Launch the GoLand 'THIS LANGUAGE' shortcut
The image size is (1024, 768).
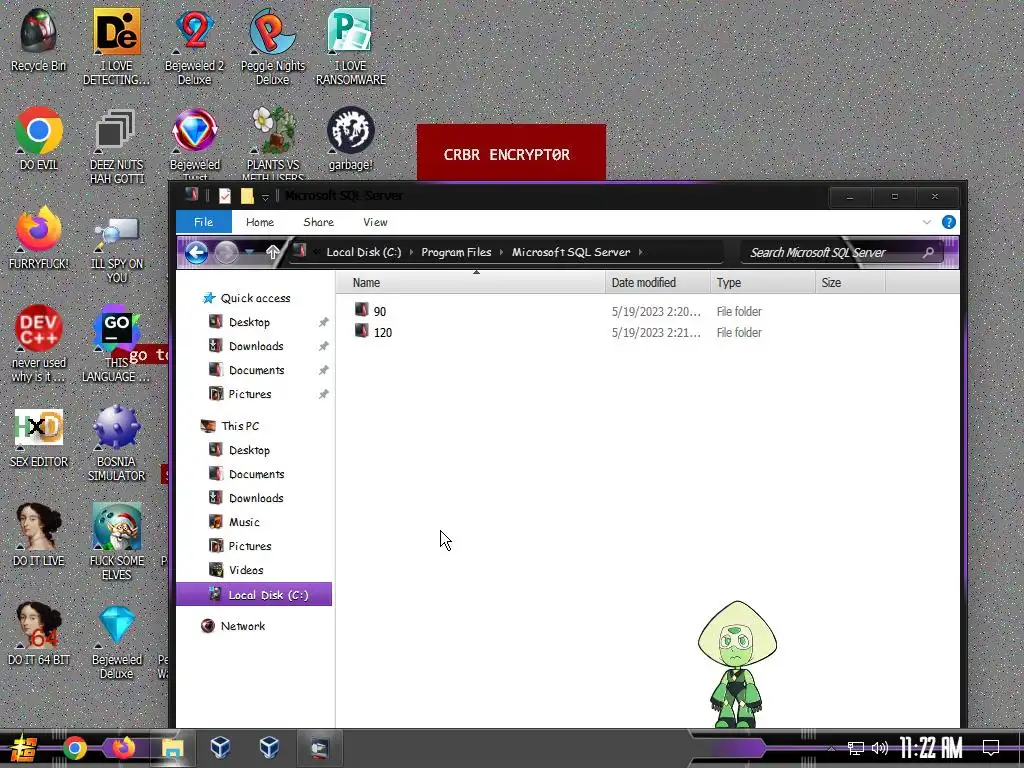(x=116, y=344)
